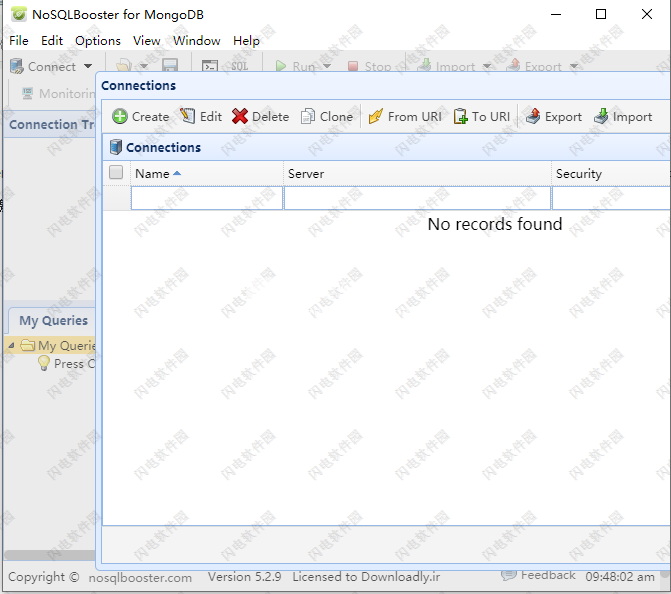Click the Licensed to Downloadly.ir text

tap(366, 577)
